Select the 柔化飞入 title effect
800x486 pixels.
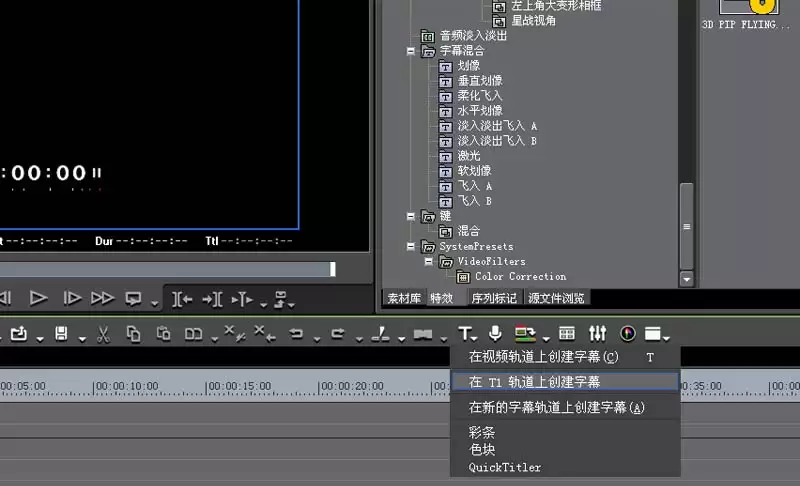click(480, 96)
